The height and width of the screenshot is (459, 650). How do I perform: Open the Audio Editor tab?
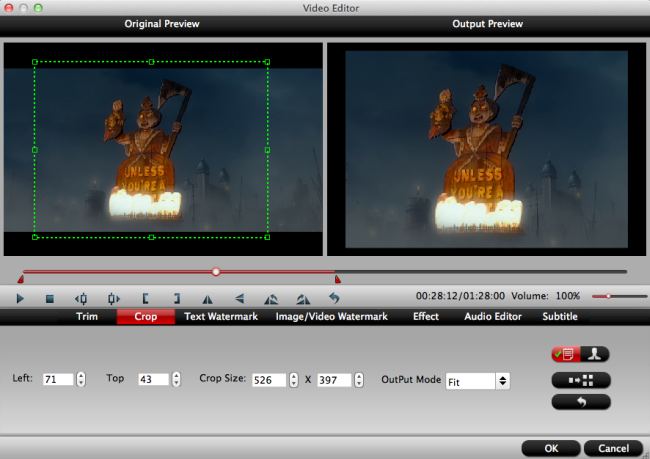point(492,316)
